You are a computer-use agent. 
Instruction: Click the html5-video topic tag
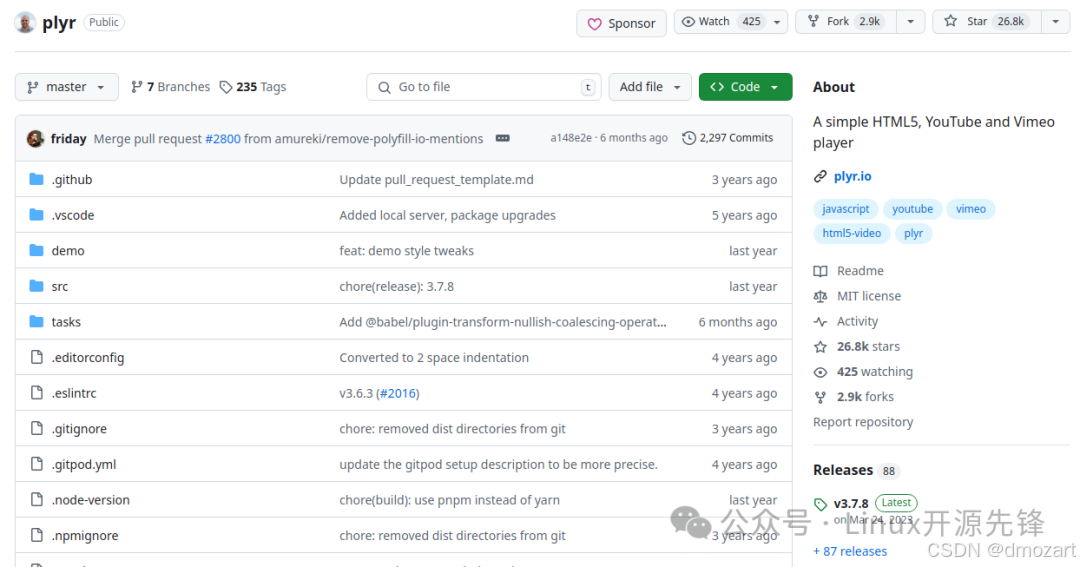[851, 233]
